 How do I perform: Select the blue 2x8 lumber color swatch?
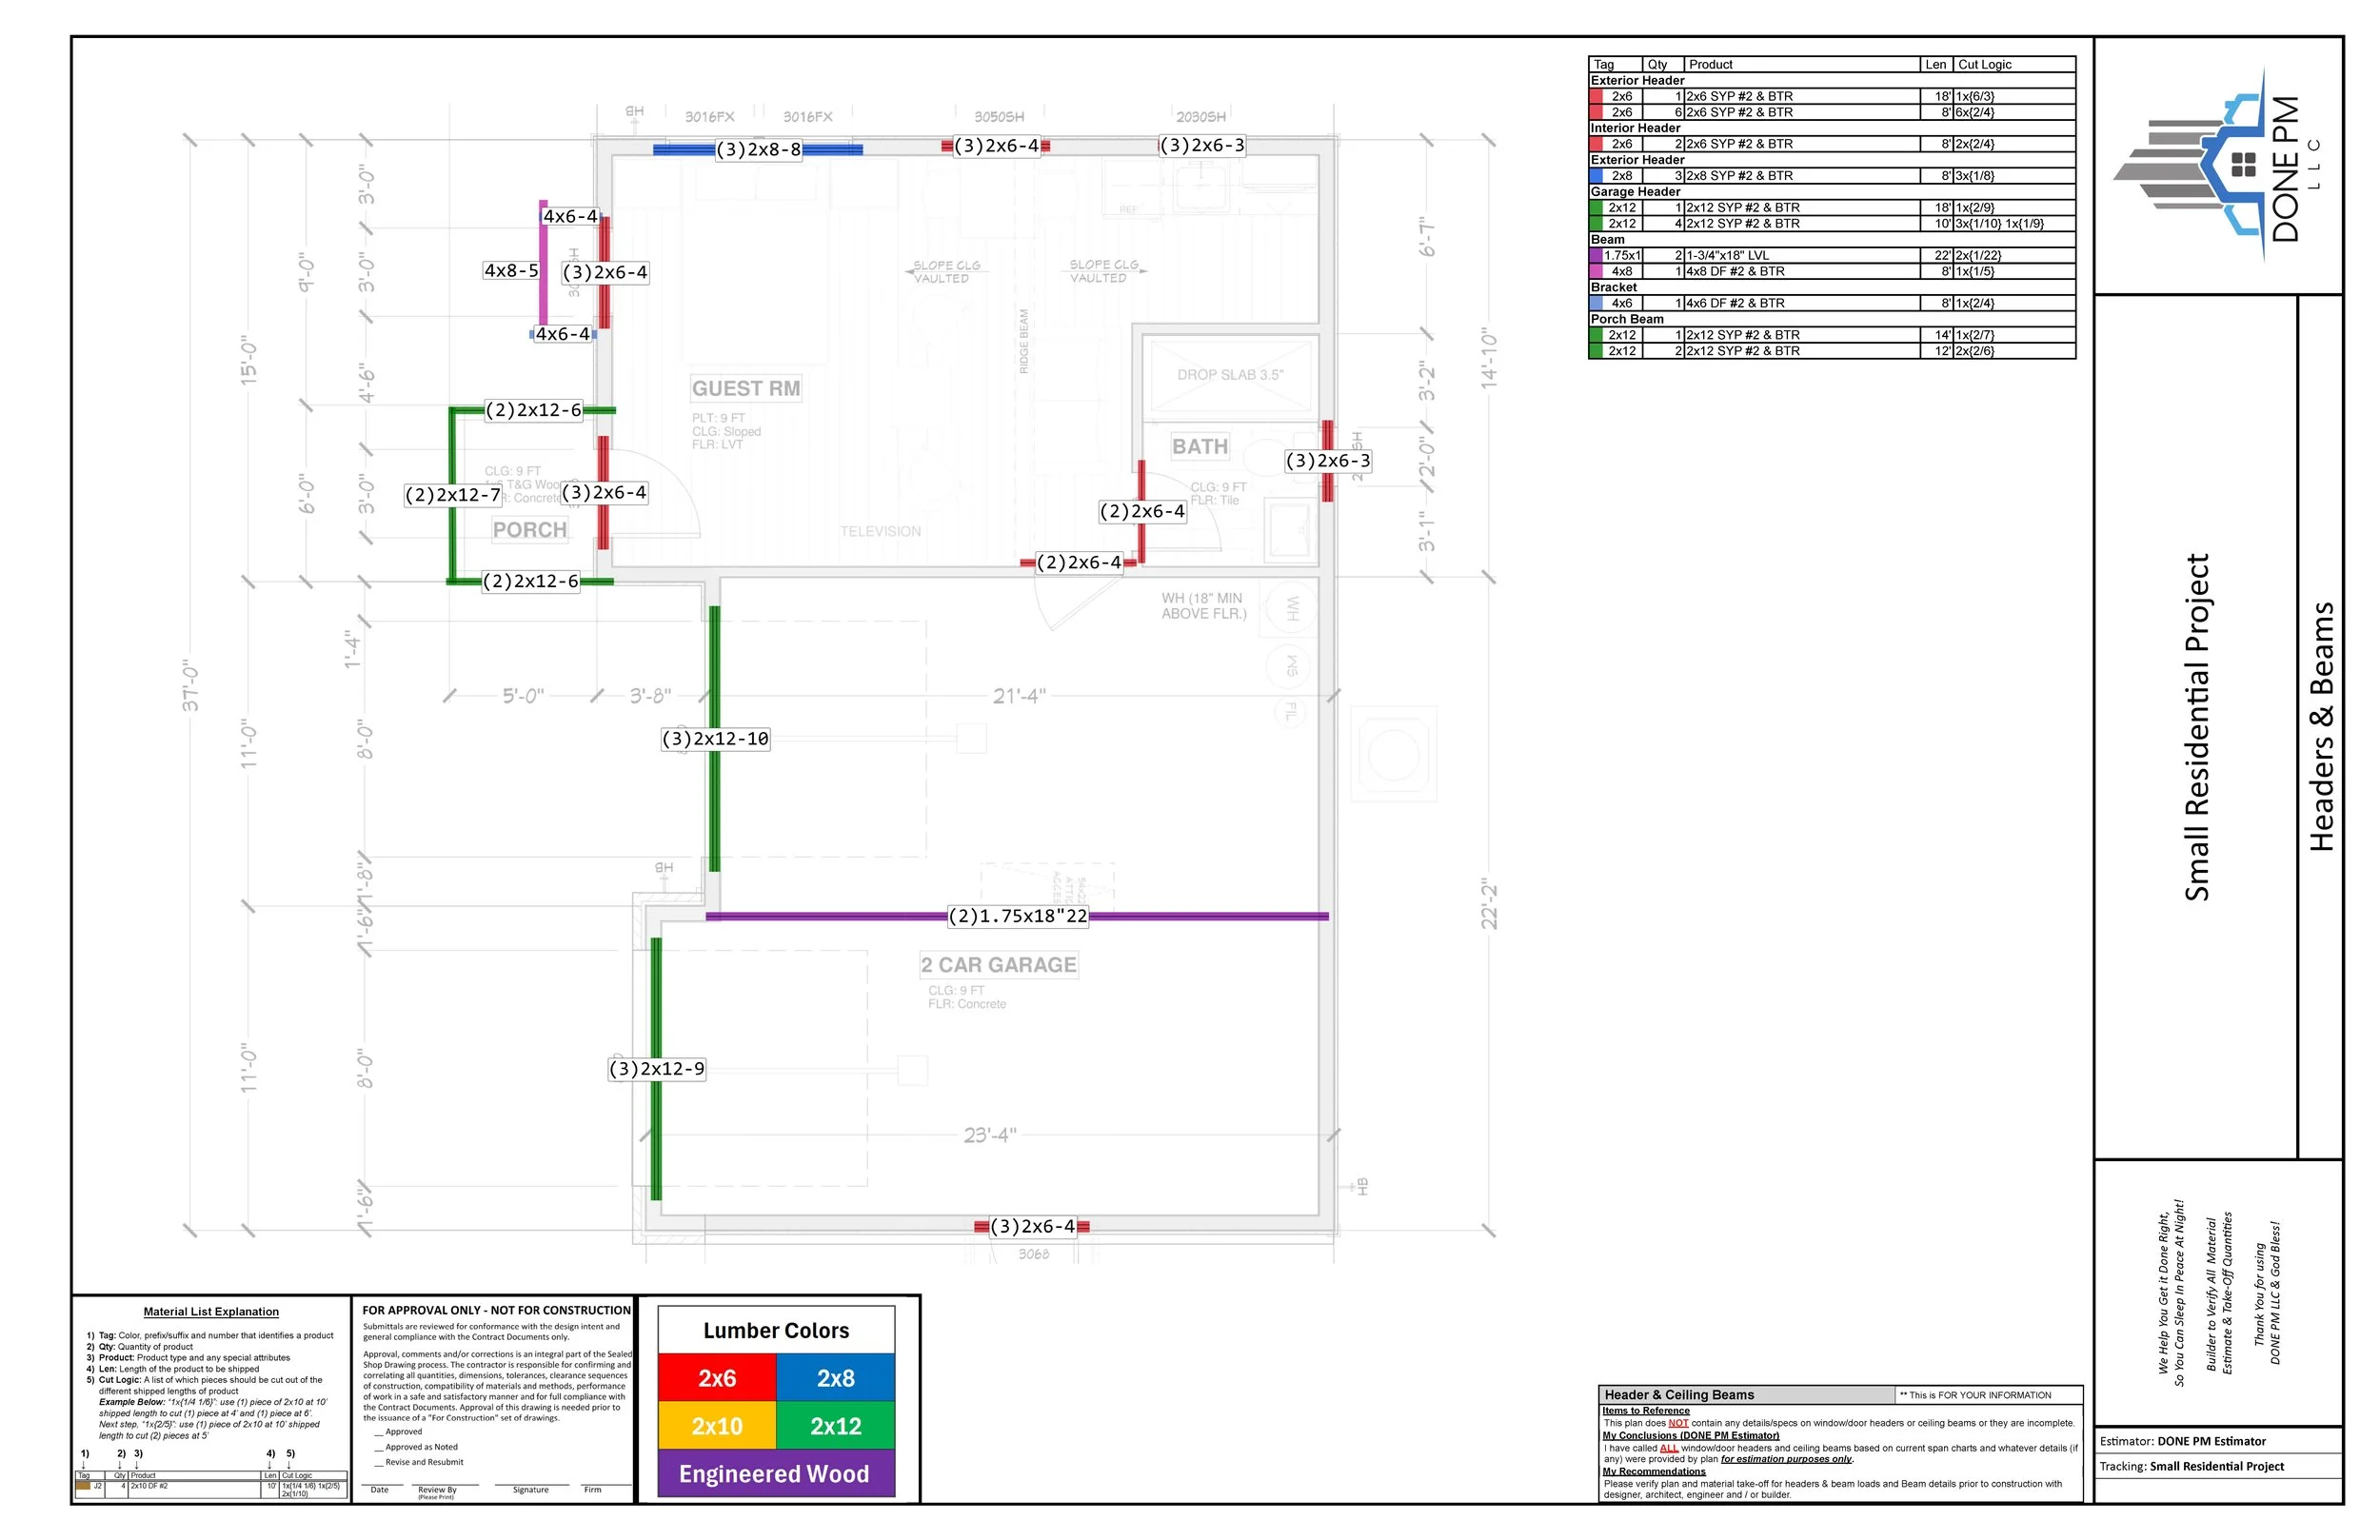(x=835, y=1378)
